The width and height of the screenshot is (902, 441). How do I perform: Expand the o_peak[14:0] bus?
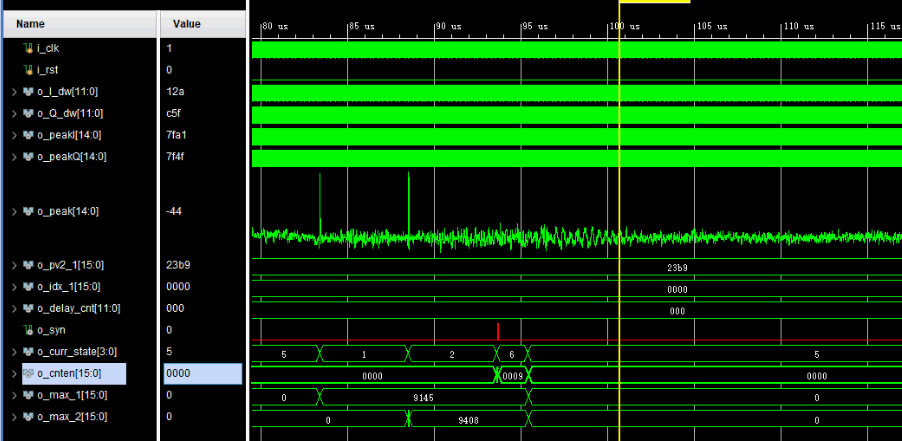(x=14, y=211)
